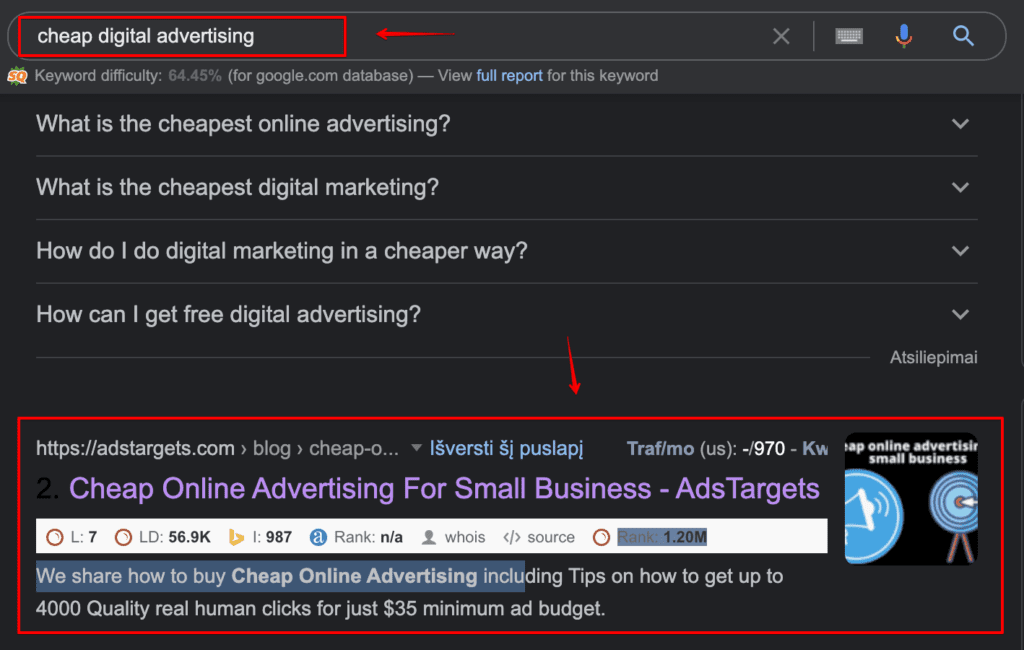1024x650 pixels.
Task: Click the SEOquake logo icon
Action: [18, 76]
